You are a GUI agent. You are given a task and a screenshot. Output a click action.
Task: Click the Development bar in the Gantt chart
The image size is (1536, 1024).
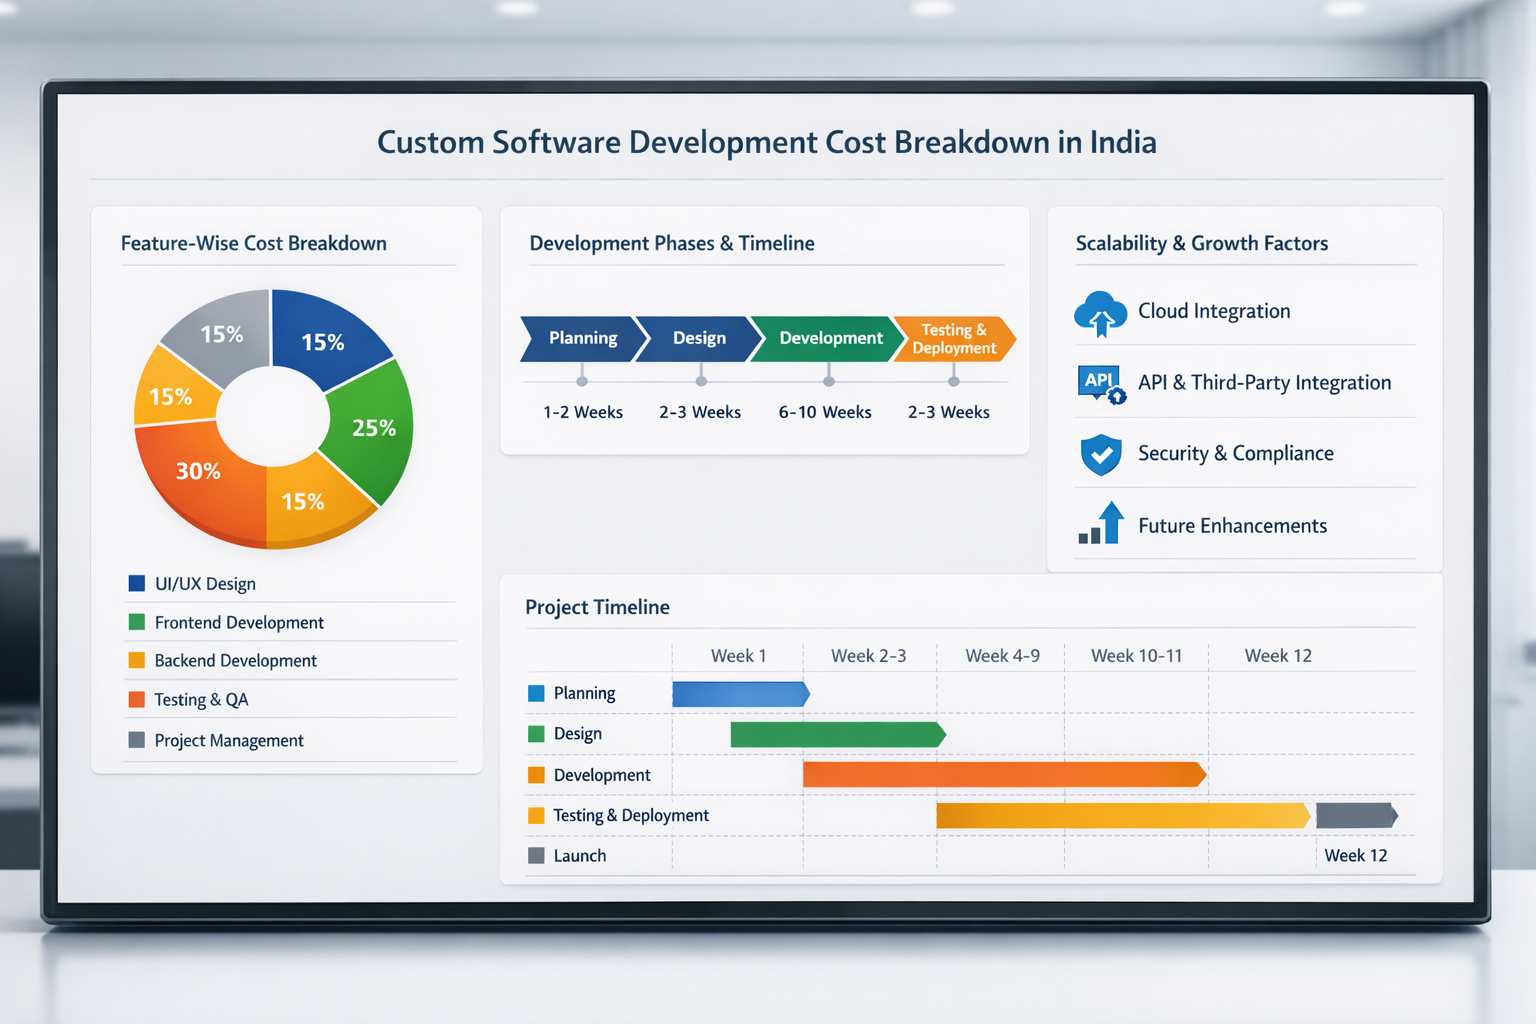tap(1000, 774)
